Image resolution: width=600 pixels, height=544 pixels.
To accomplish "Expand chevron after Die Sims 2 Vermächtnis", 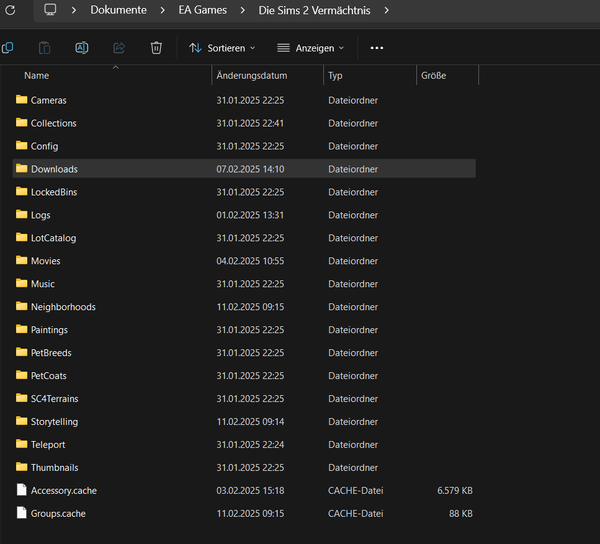I will [x=386, y=10].
